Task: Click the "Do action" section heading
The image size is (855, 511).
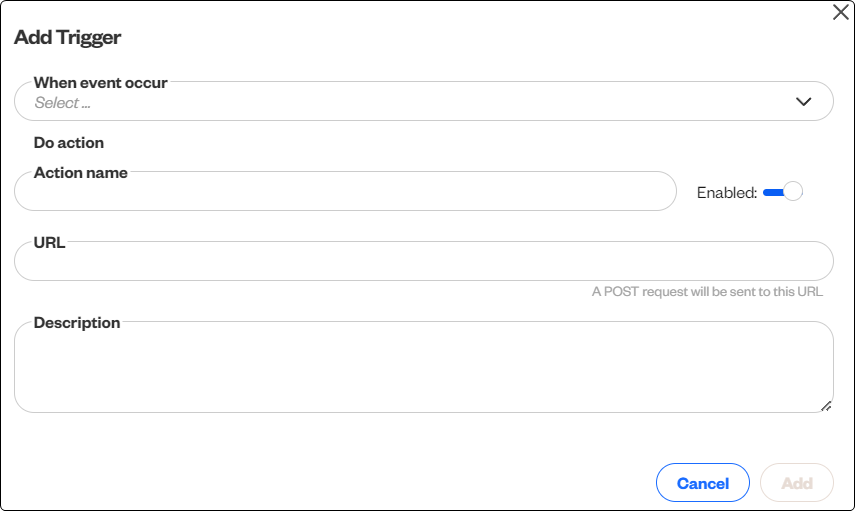Action: [x=69, y=143]
